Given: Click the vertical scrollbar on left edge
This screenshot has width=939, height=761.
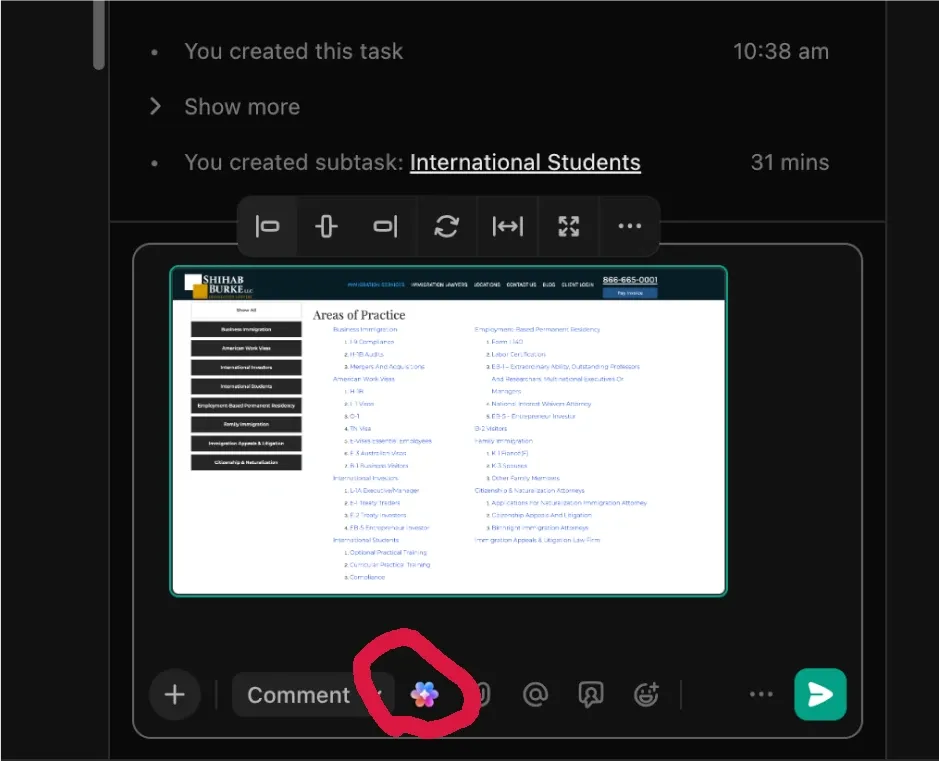Looking at the screenshot, I should click(x=98, y=35).
